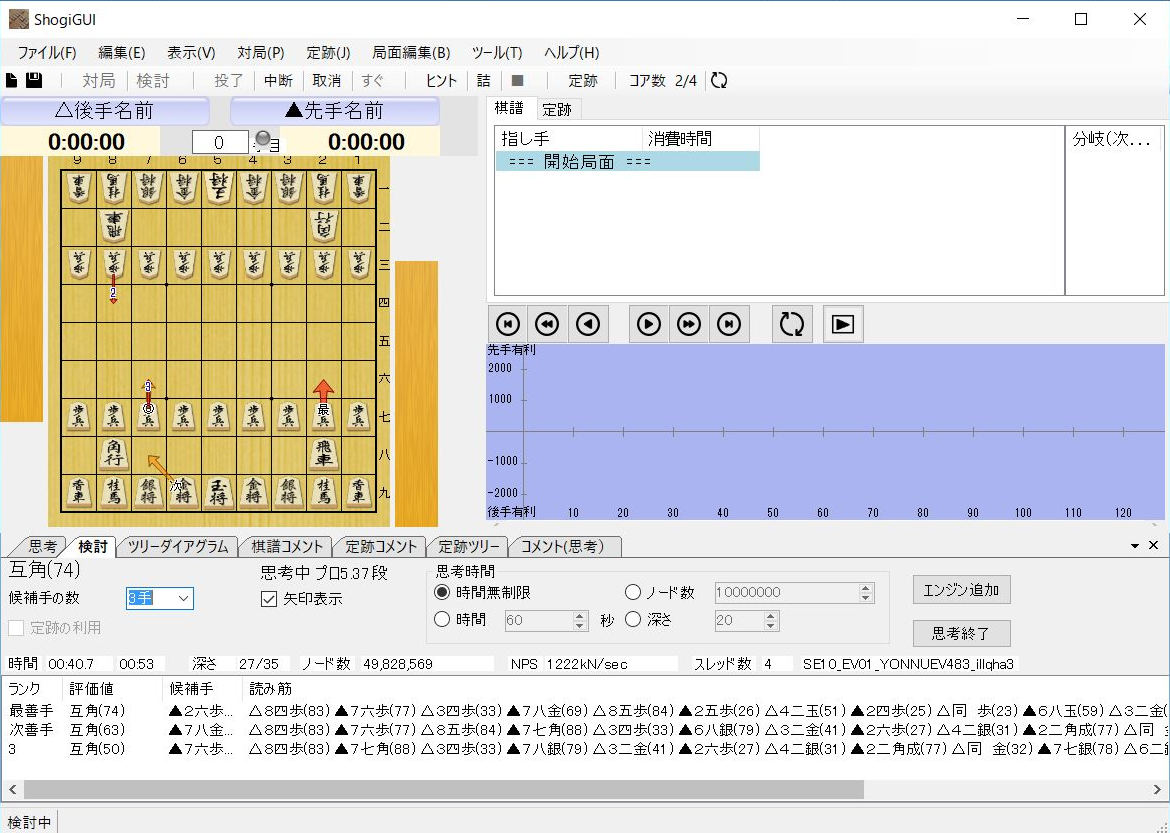Click the rotate board icon beside コア数
The width and height of the screenshot is (1170, 833).
point(719,81)
